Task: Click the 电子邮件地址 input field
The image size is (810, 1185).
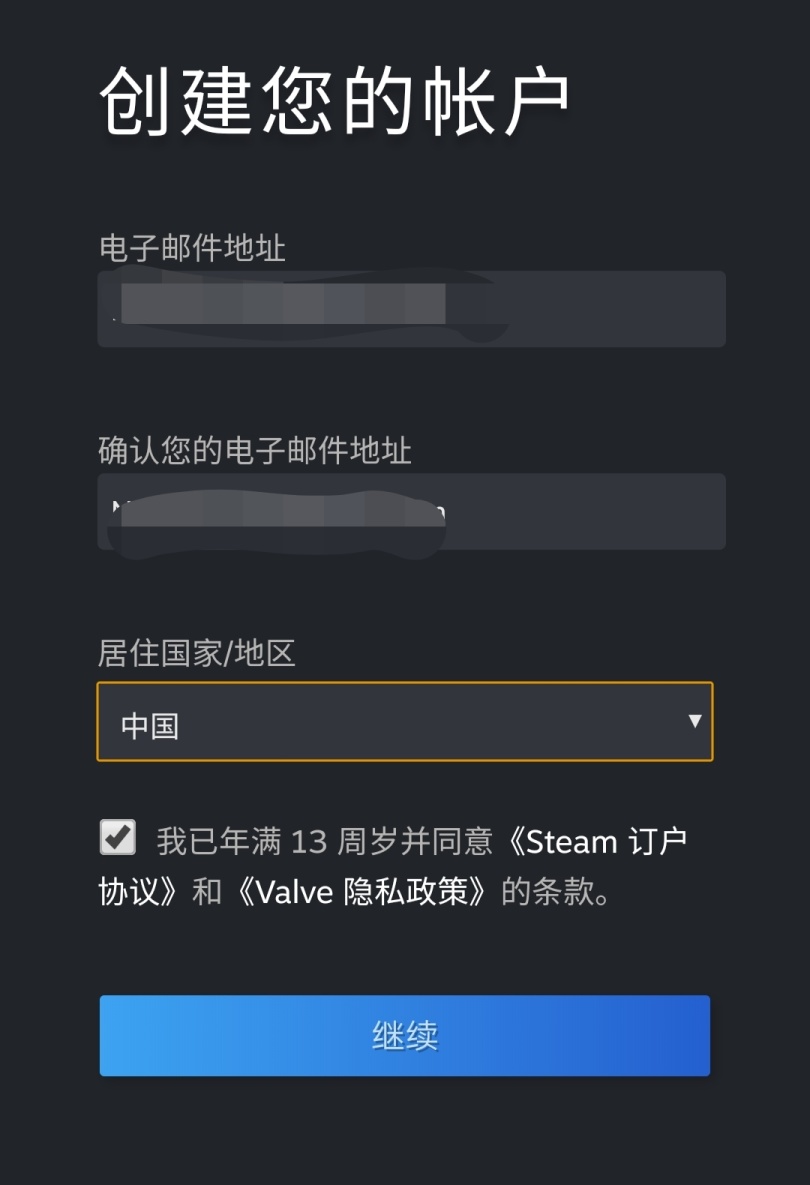Action: pyautogui.click(x=600, y=309)
